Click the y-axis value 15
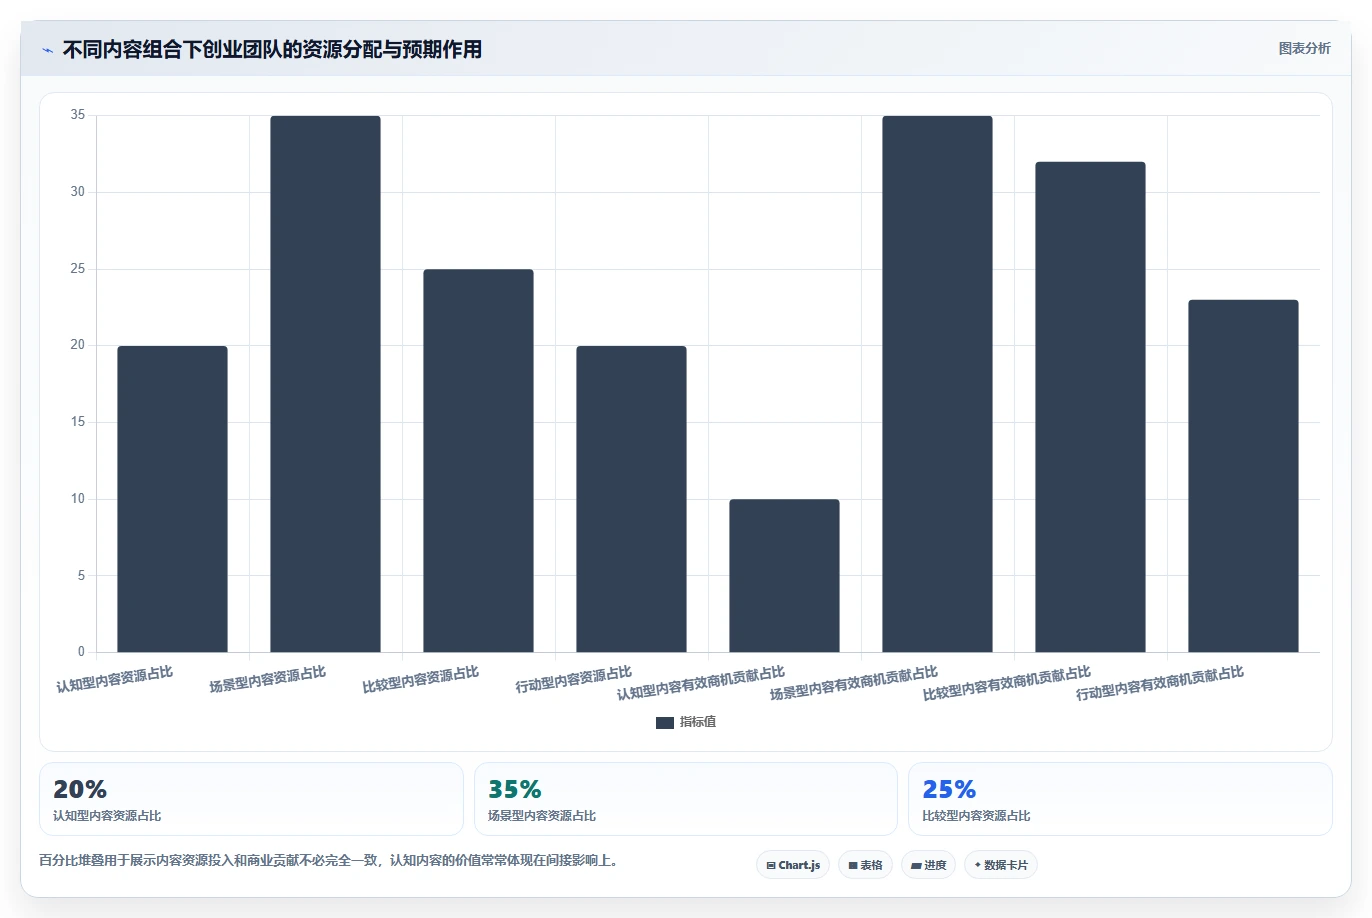 click(x=78, y=422)
